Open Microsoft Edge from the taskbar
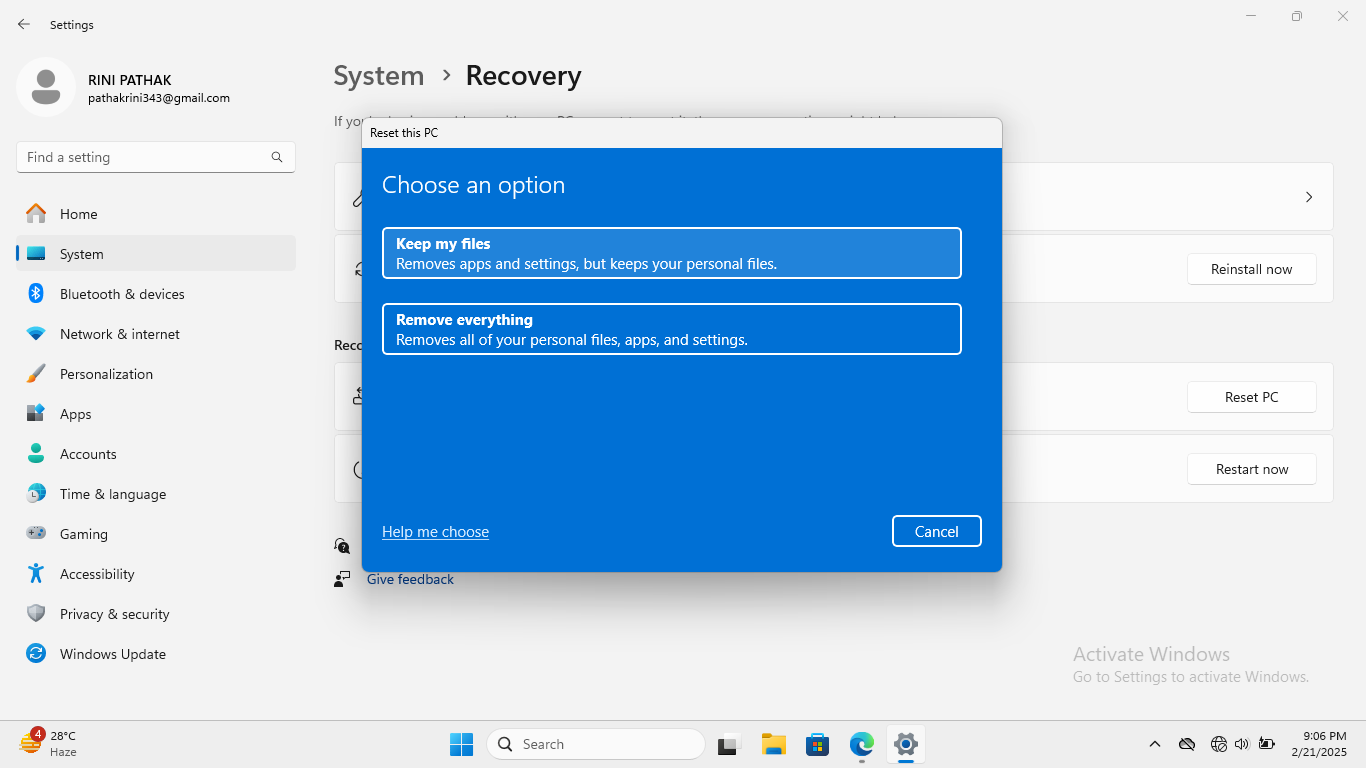 click(861, 744)
